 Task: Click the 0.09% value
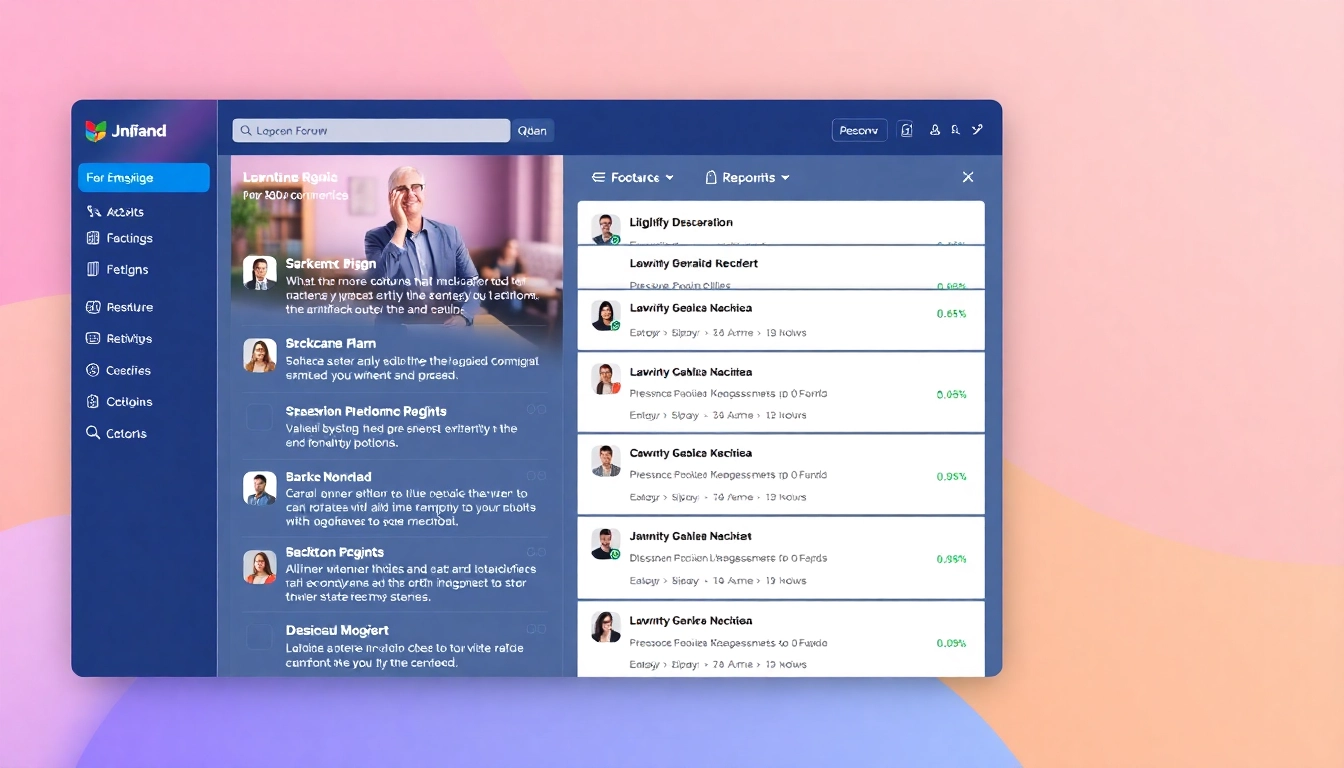(x=951, y=644)
